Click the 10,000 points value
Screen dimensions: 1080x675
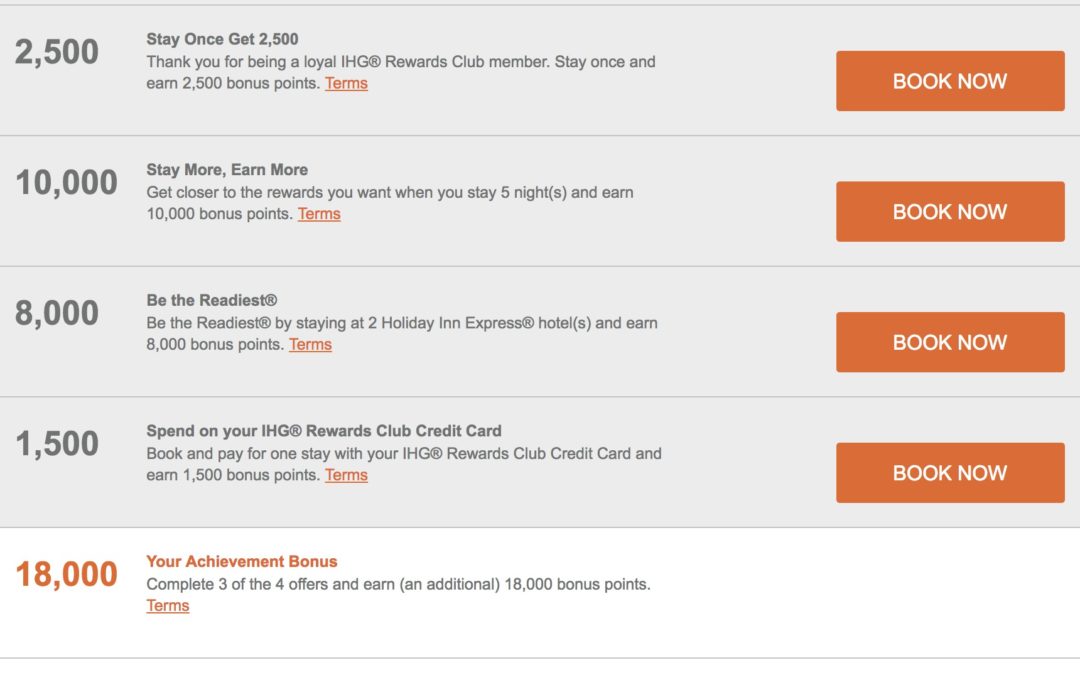tap(65, 182)
